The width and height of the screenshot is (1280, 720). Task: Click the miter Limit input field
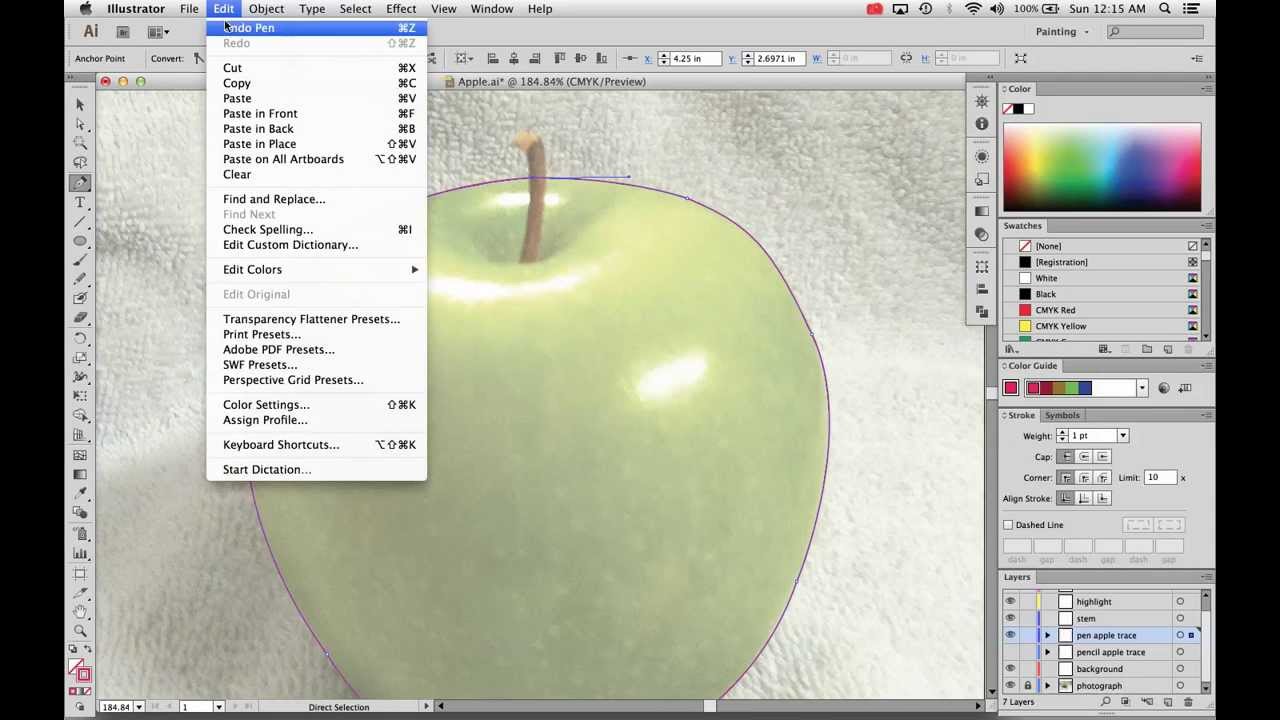[1160, 478]
